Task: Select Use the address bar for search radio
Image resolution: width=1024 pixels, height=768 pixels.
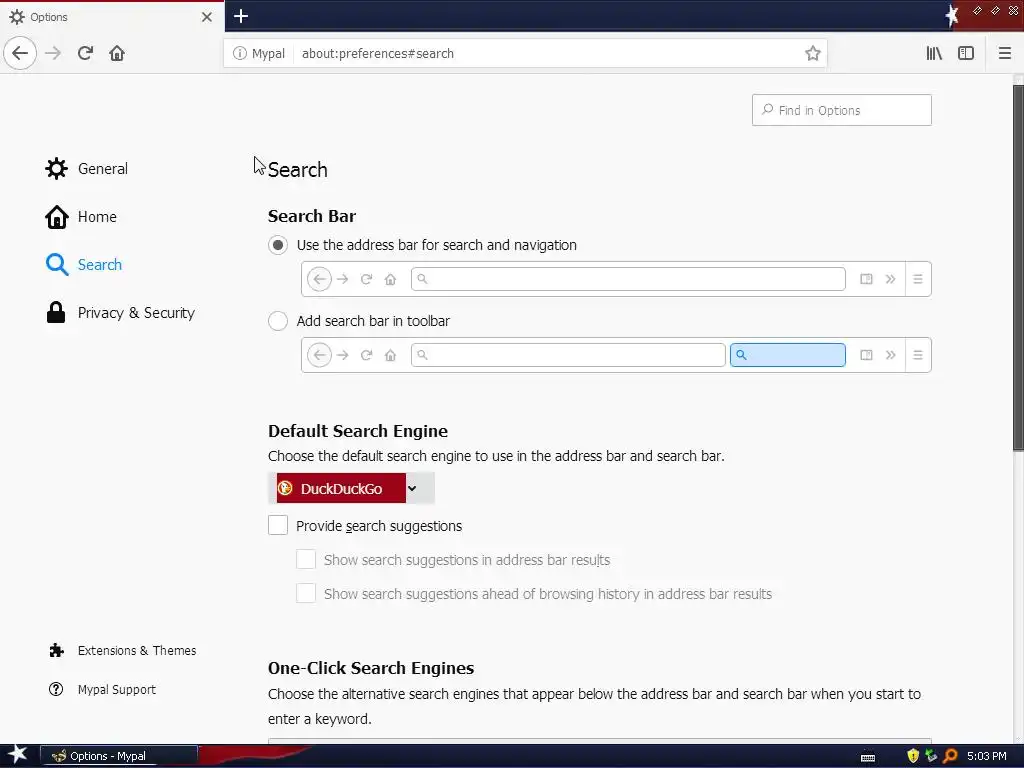Action: (x=278, y=245)
